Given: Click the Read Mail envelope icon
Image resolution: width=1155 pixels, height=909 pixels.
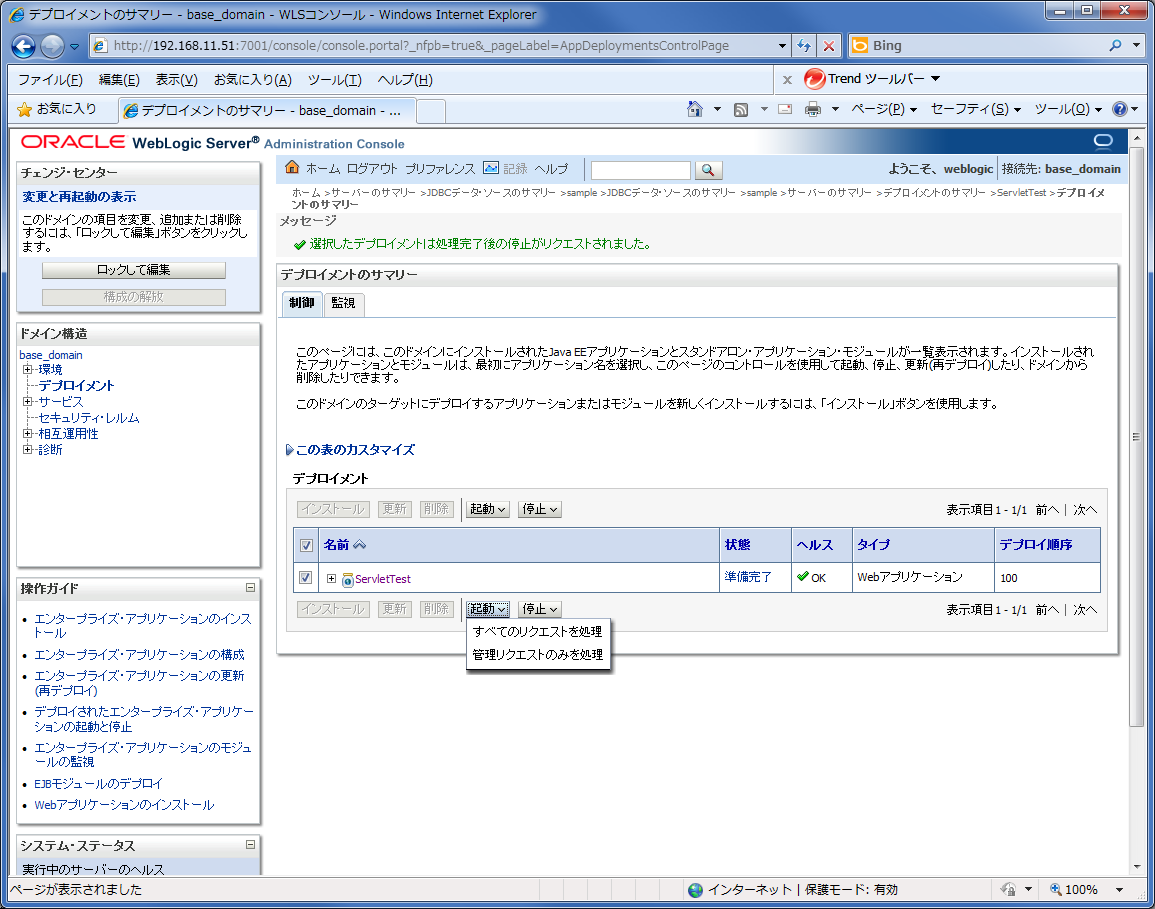Looking at the screenshot, I should (785, 110).
